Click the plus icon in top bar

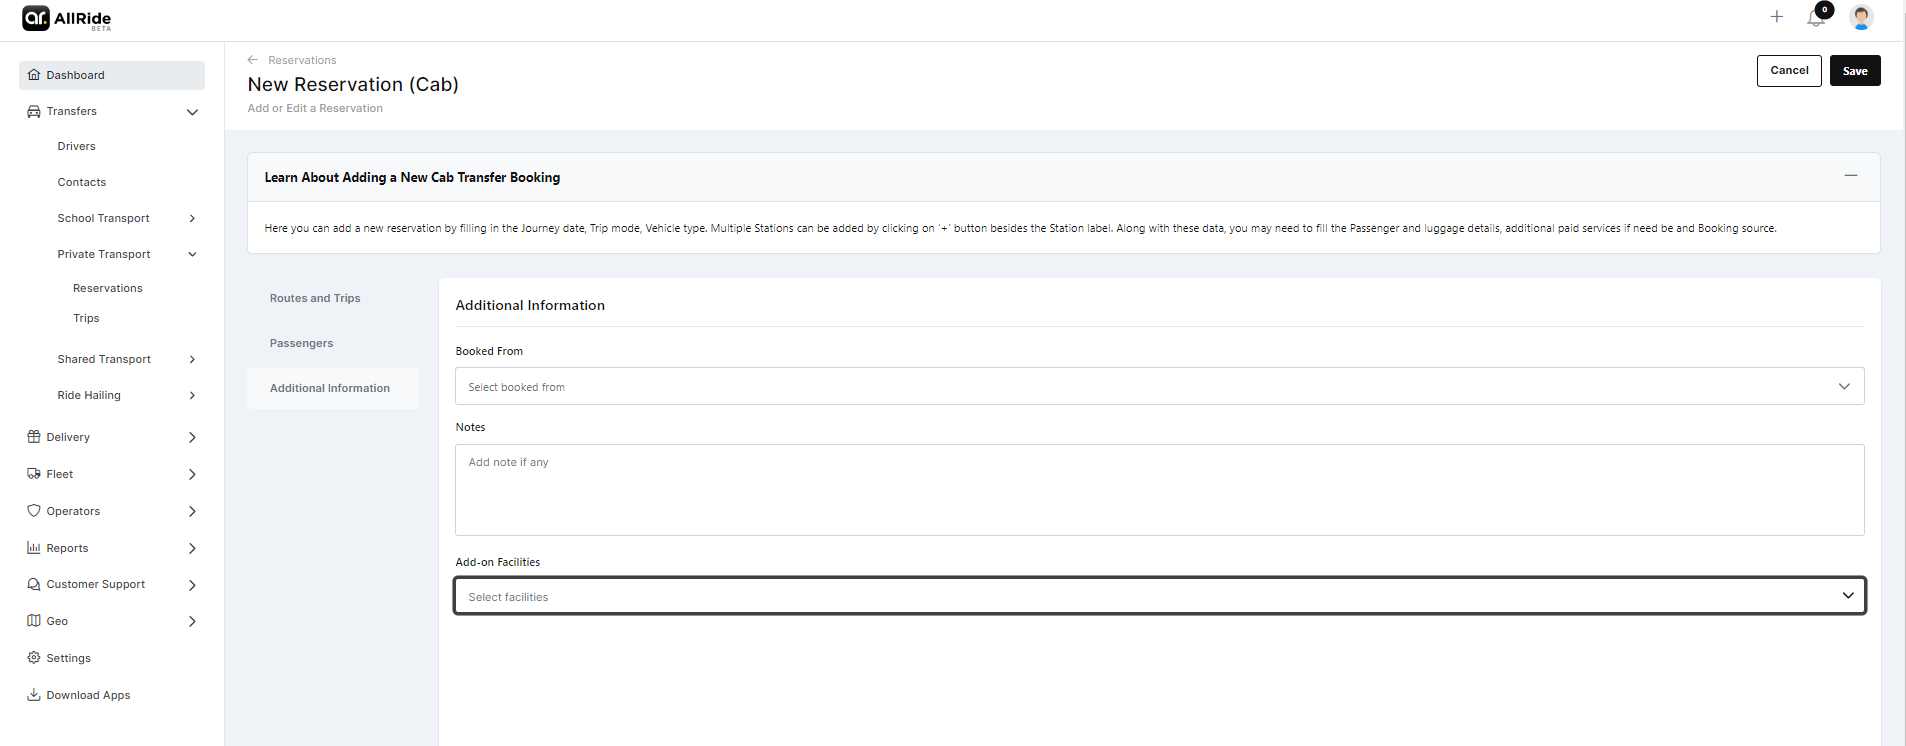pos(1776,17)
